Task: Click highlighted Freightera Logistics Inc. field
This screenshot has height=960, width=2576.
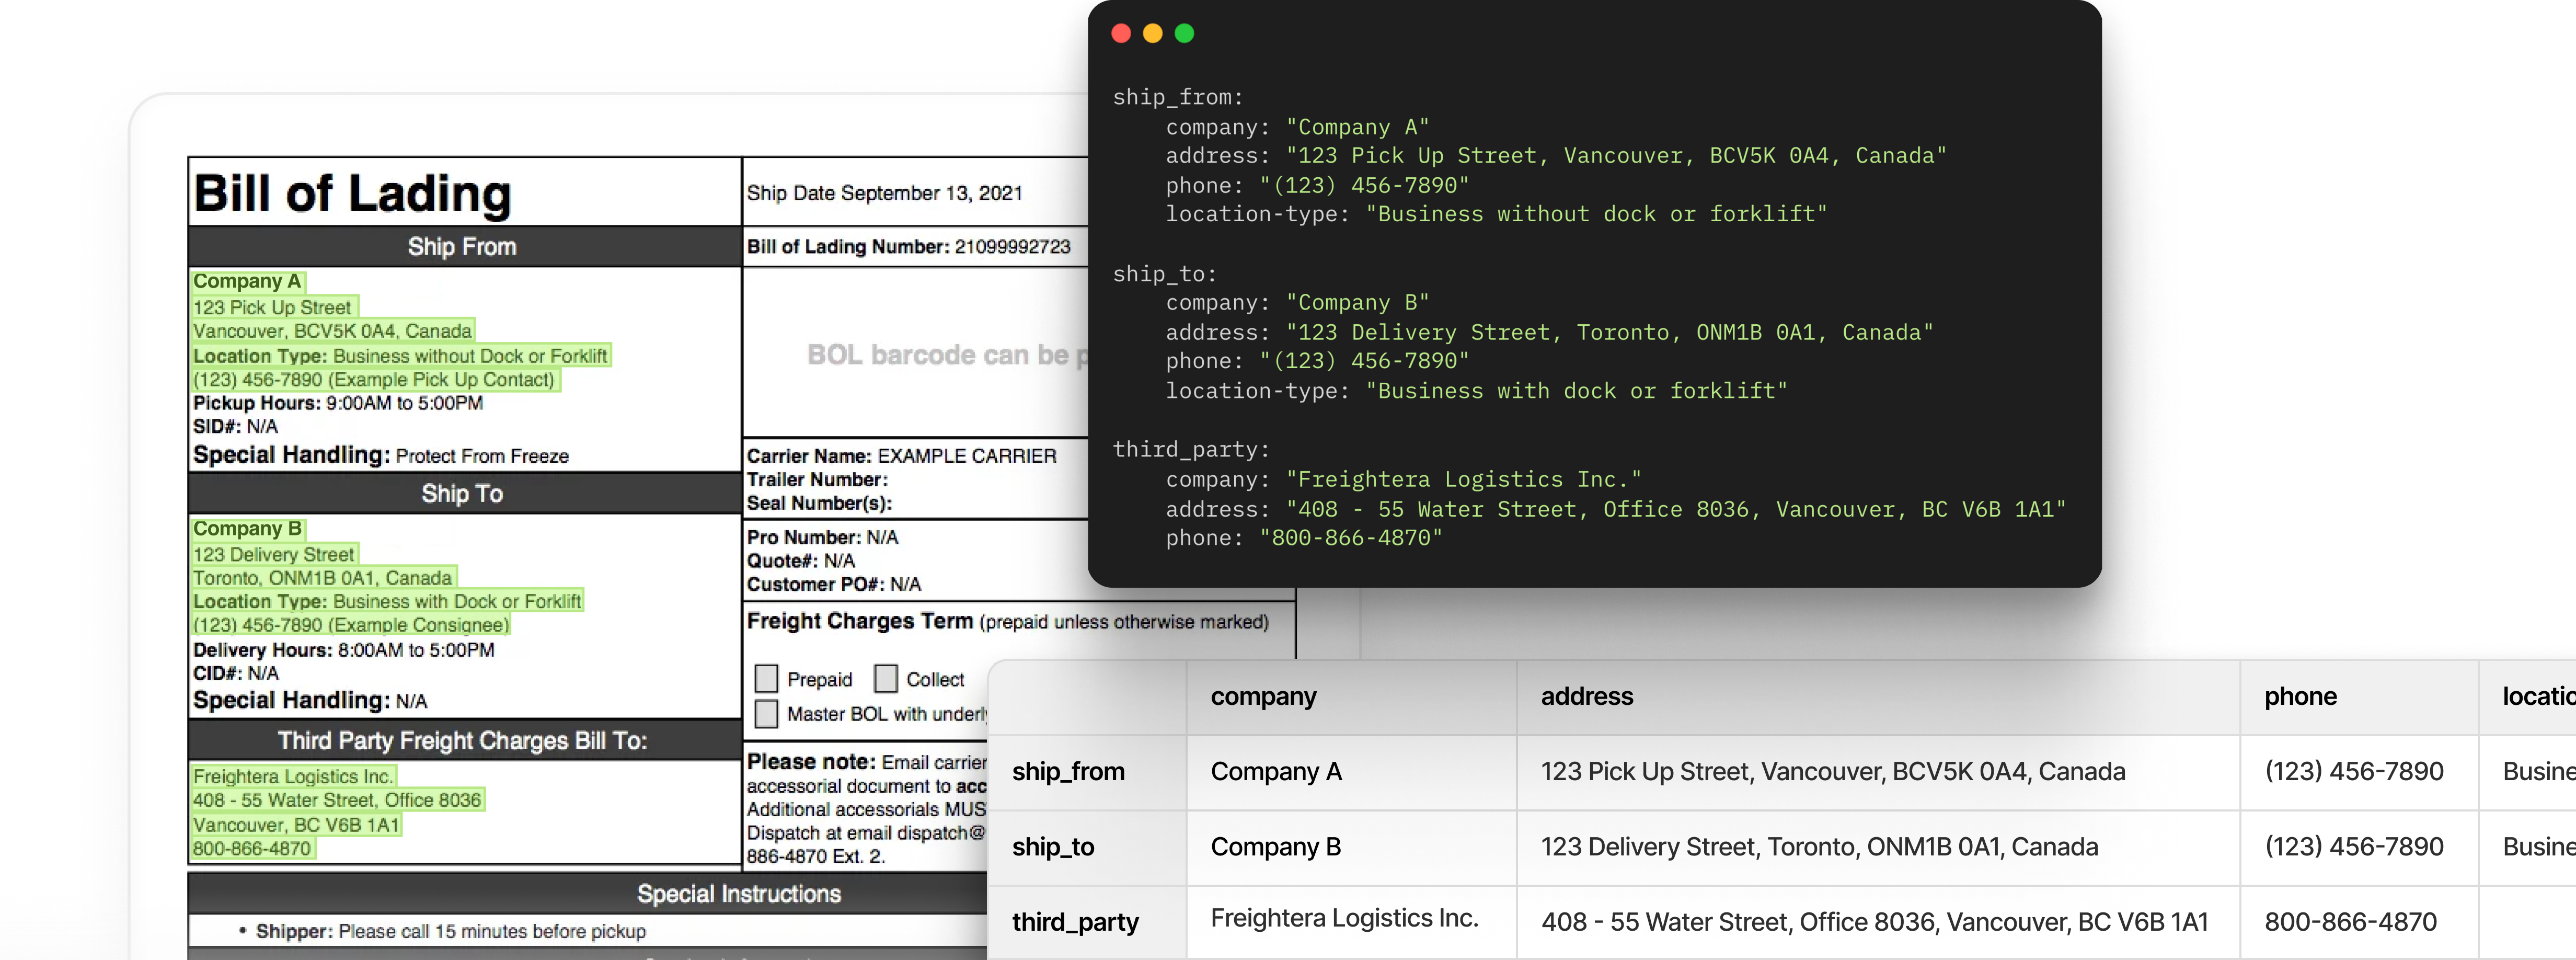Action: coord(293,776)
